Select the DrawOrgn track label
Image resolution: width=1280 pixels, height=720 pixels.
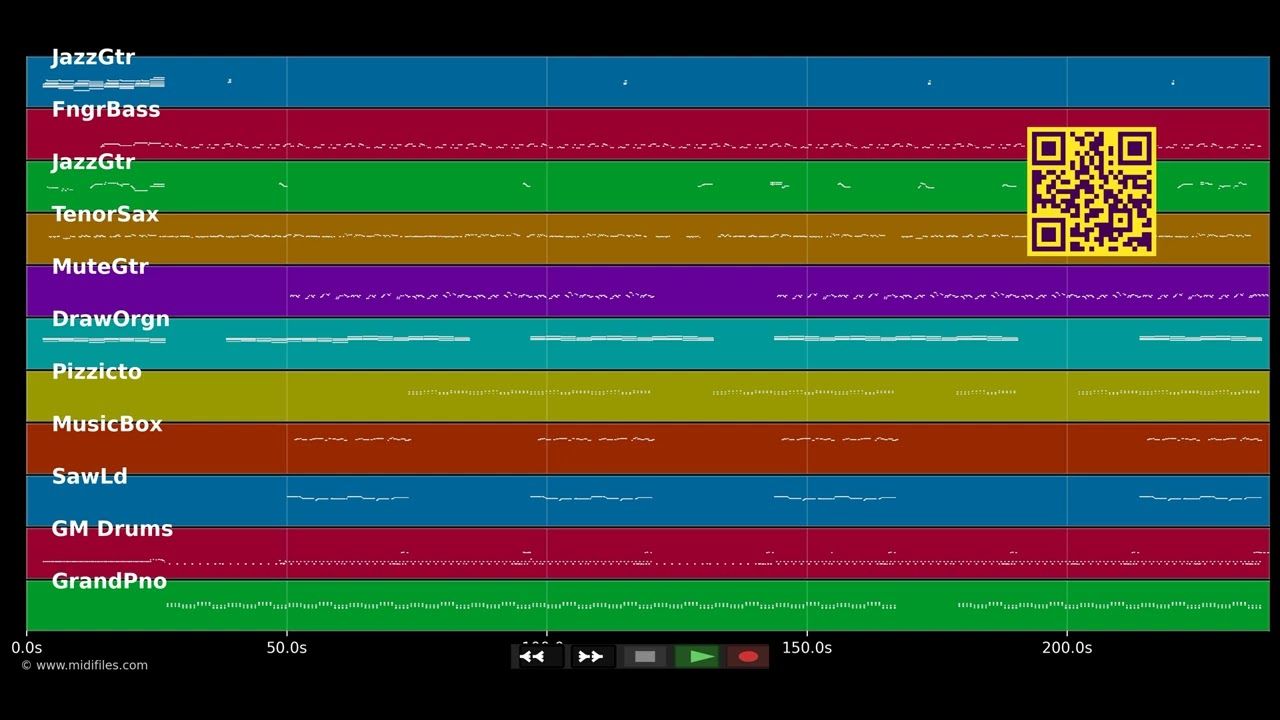click(111, 319)
